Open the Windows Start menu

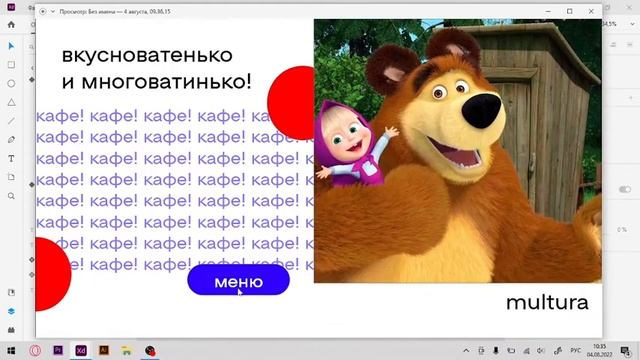[x=11, y=351]
